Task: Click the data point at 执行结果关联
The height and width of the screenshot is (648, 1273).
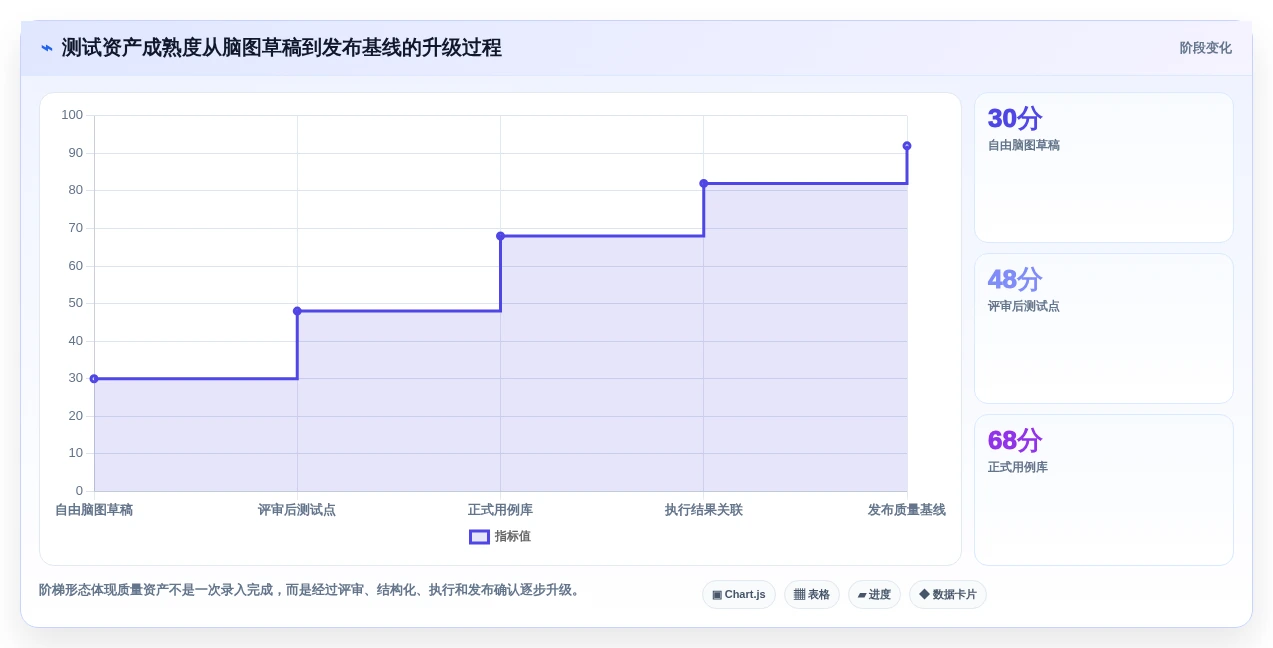Action: (704, 183)
